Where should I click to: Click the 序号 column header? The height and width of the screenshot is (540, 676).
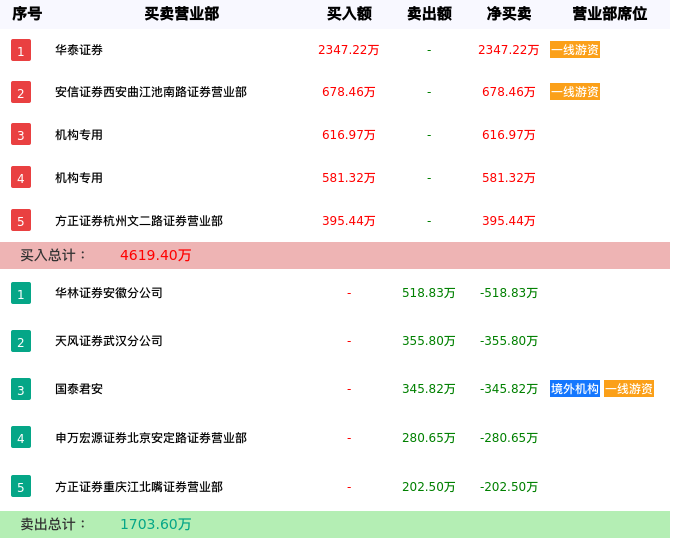click(27, 14)
